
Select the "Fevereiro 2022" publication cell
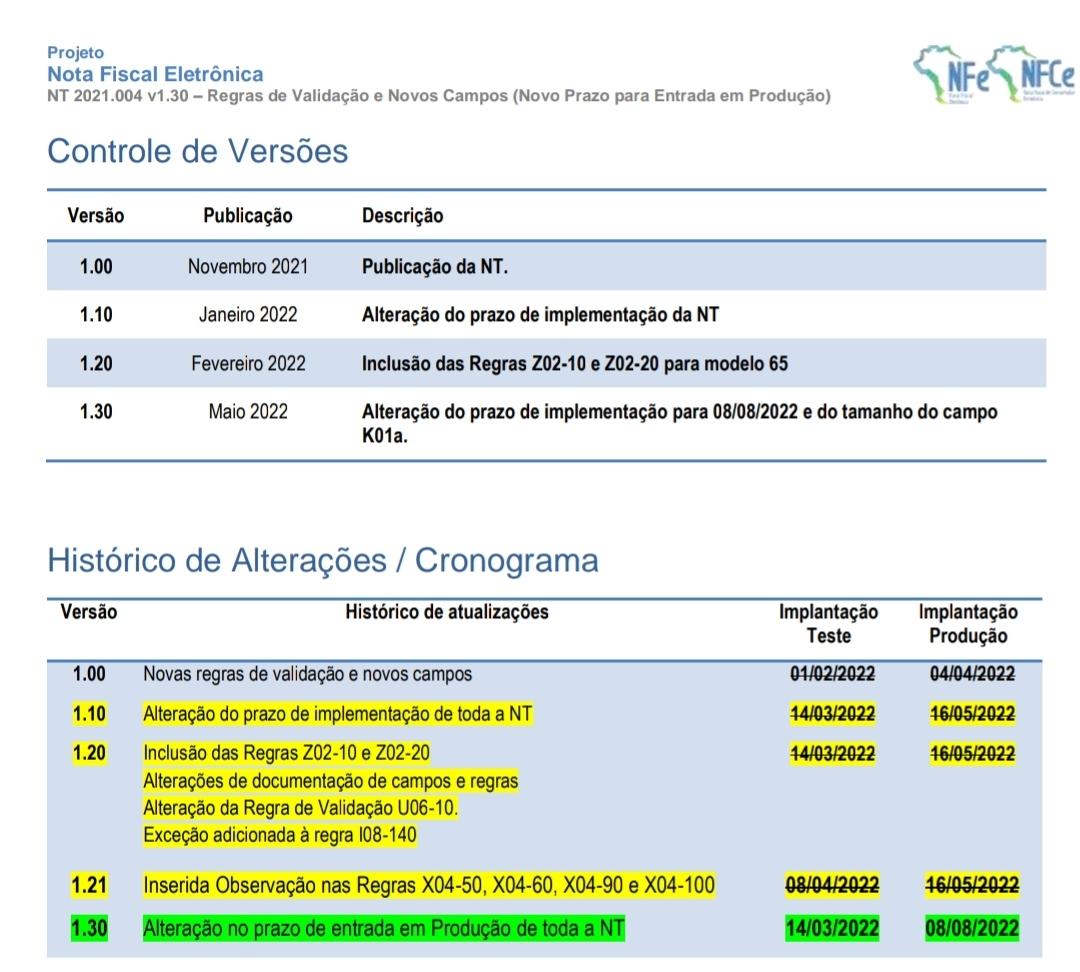click(248, 363)
